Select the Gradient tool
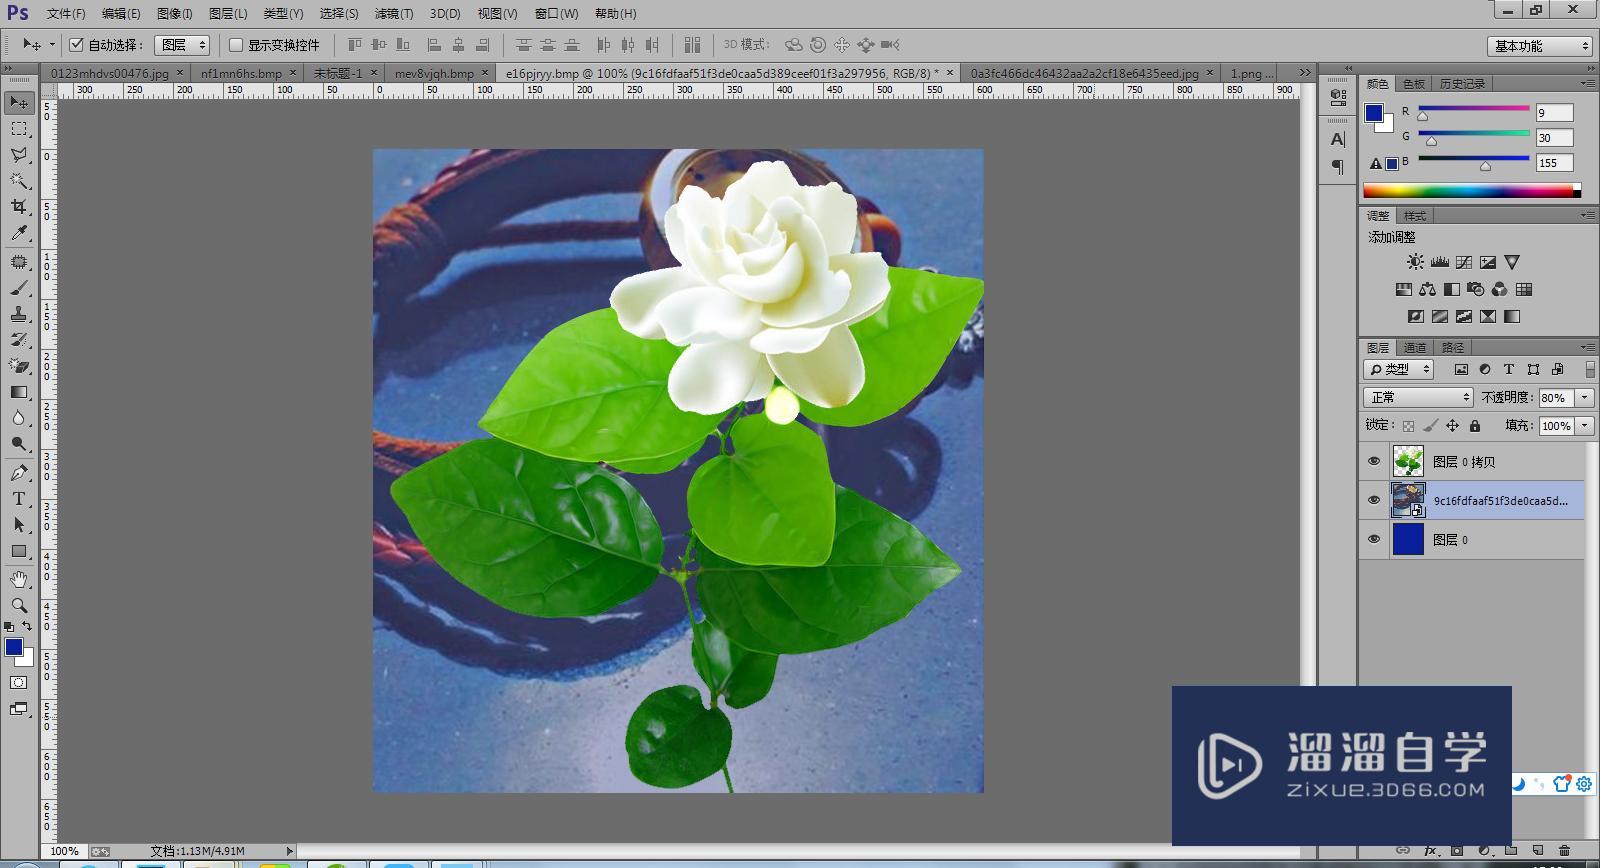This screenshot has width=1600, height=868. (x=19, y=392)
